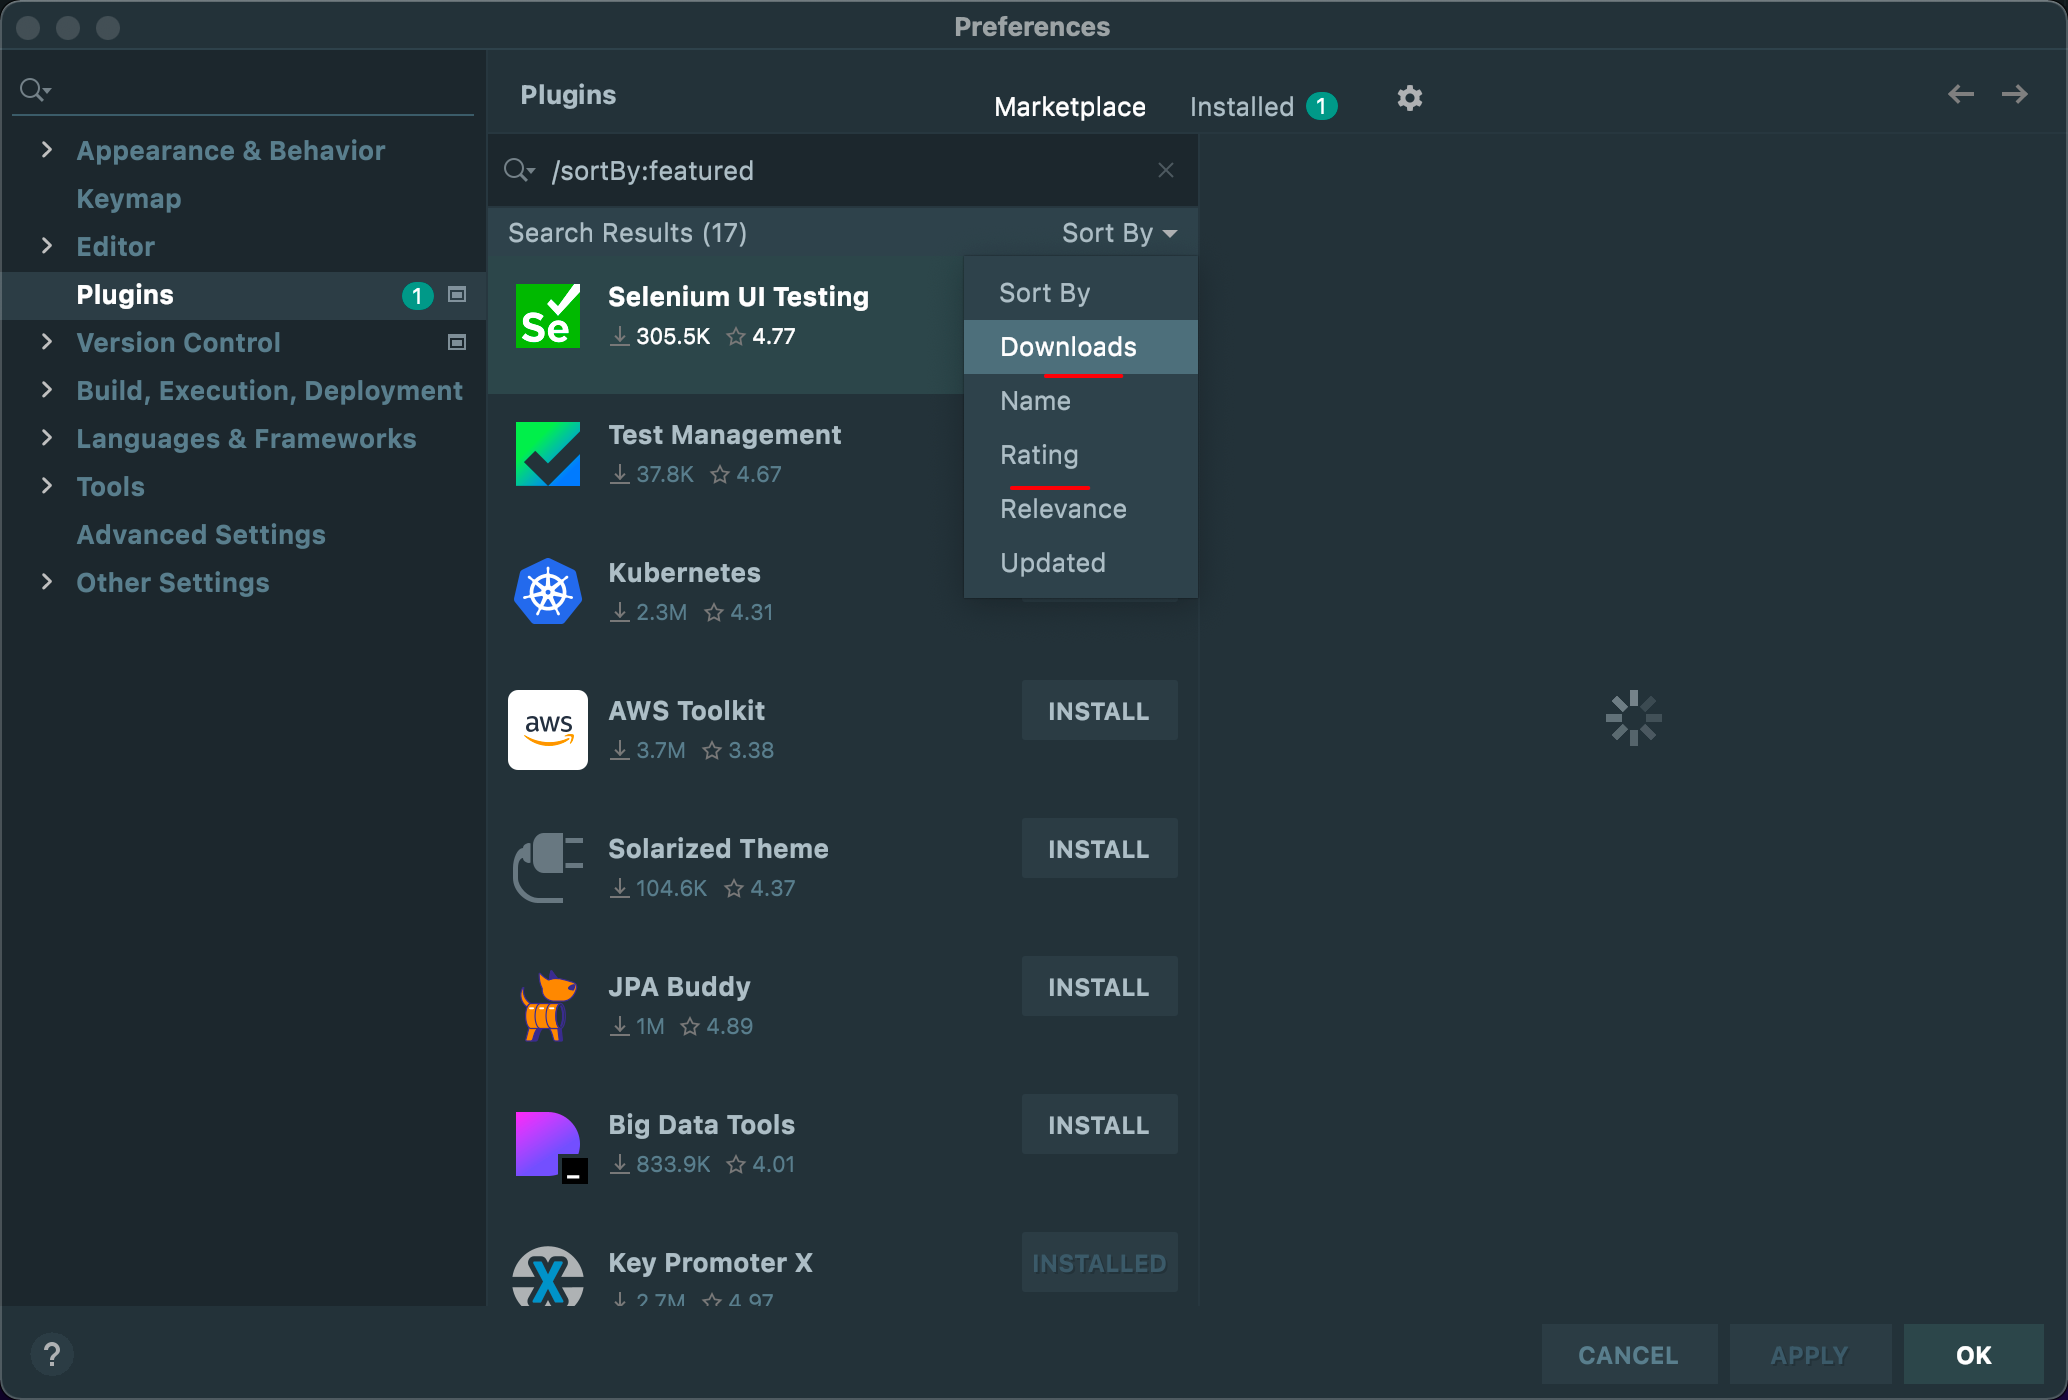Select Rating in the sort menu
The width and height of the screenshot is (2068, 1400).
1039,455
